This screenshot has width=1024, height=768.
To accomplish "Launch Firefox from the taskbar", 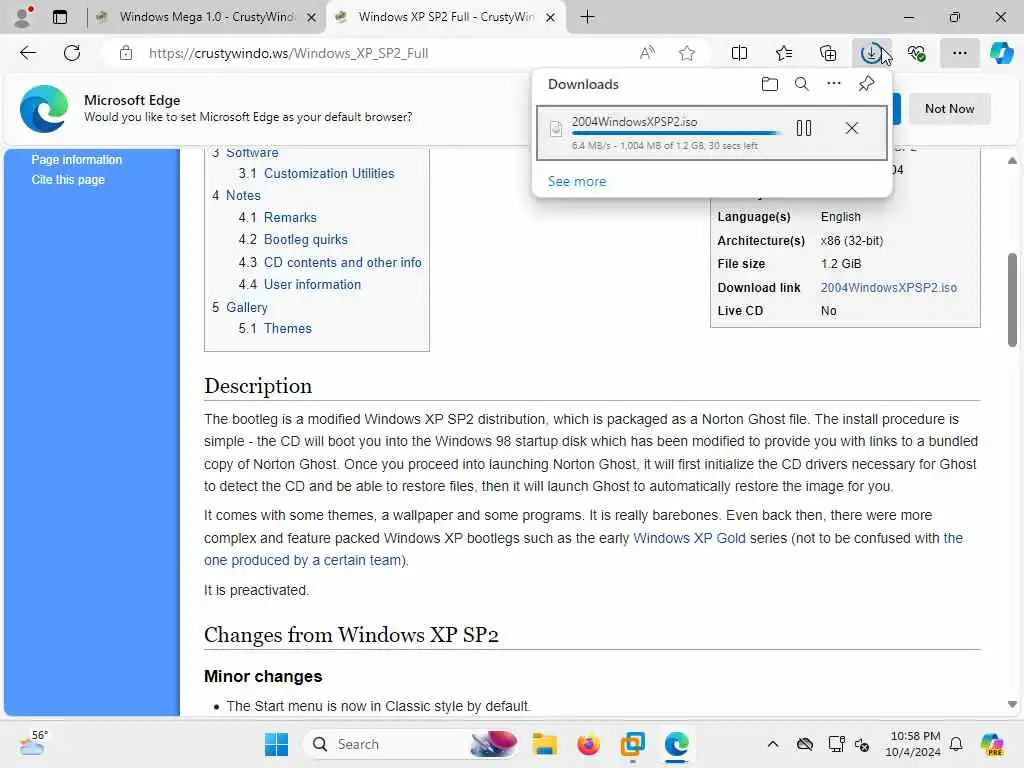I will coord(588,744).
